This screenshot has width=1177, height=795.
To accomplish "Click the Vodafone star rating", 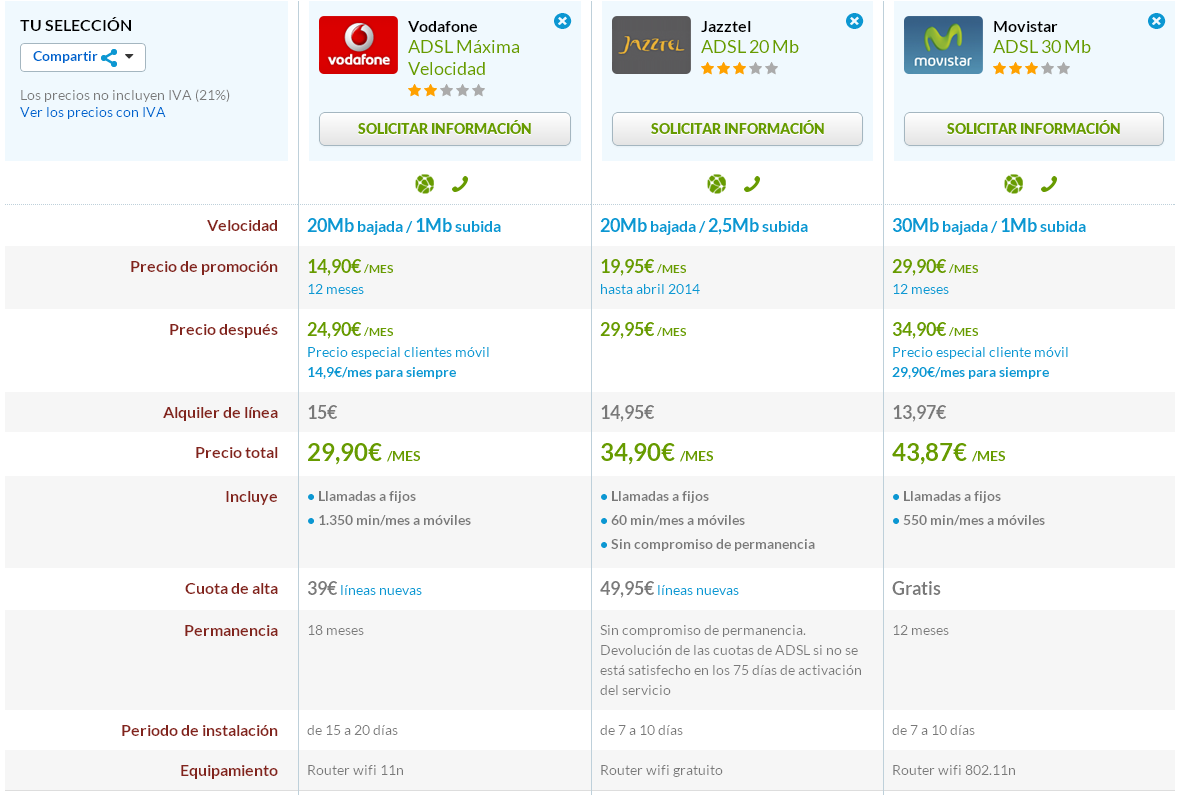I will 447,91.
